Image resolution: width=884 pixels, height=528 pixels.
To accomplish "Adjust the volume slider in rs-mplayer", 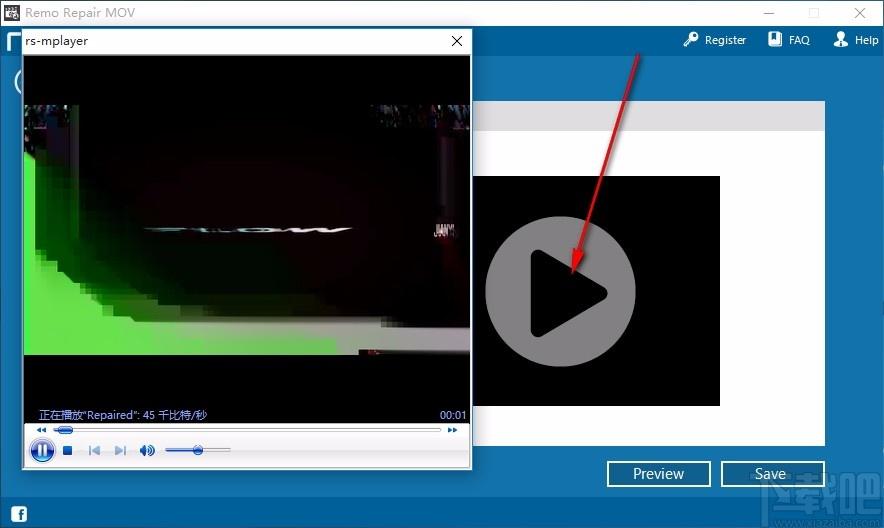I will [x=198, y=450].
